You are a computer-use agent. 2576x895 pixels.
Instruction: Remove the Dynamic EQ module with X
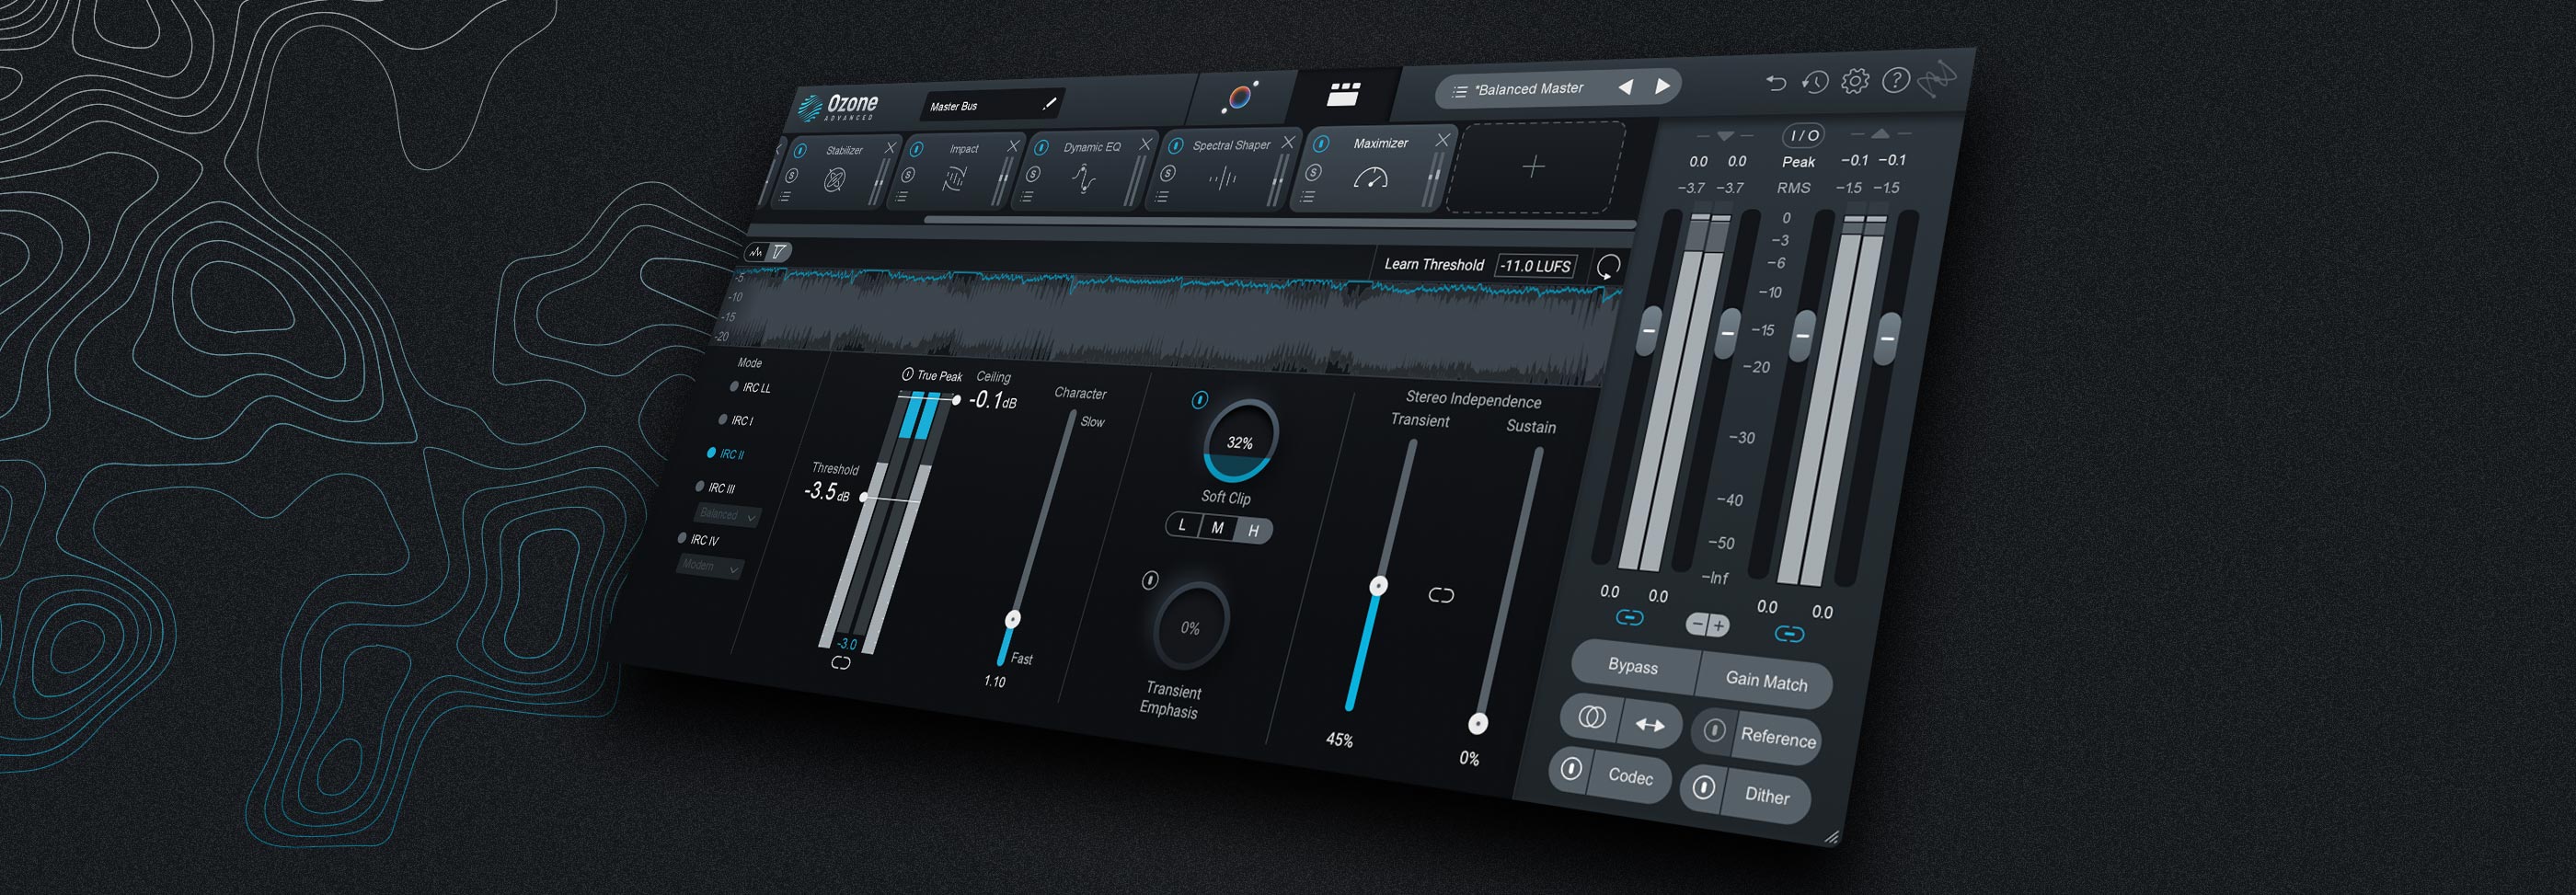(x=1146, y=144)
